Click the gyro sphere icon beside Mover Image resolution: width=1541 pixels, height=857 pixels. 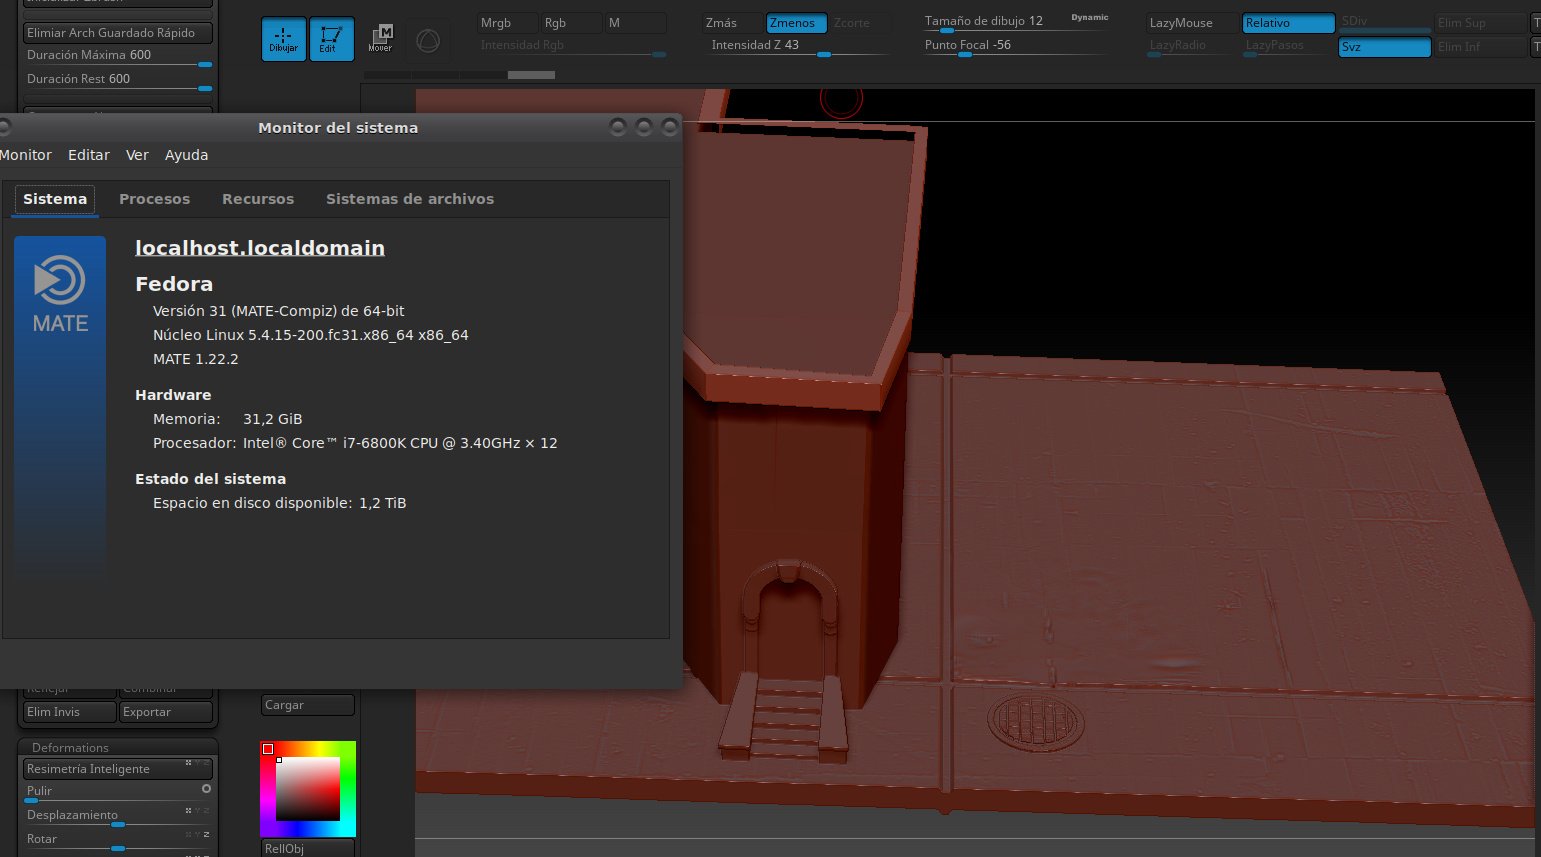click(428, 41)
